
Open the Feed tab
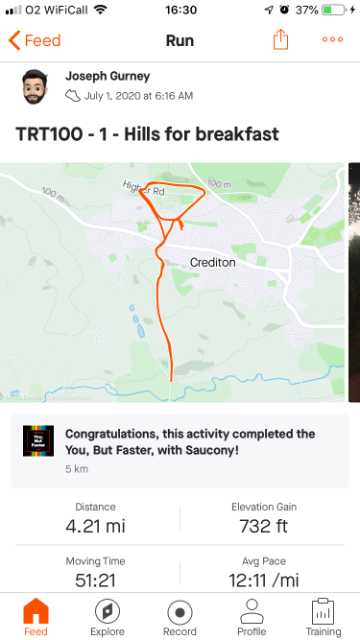coord(36,617)
